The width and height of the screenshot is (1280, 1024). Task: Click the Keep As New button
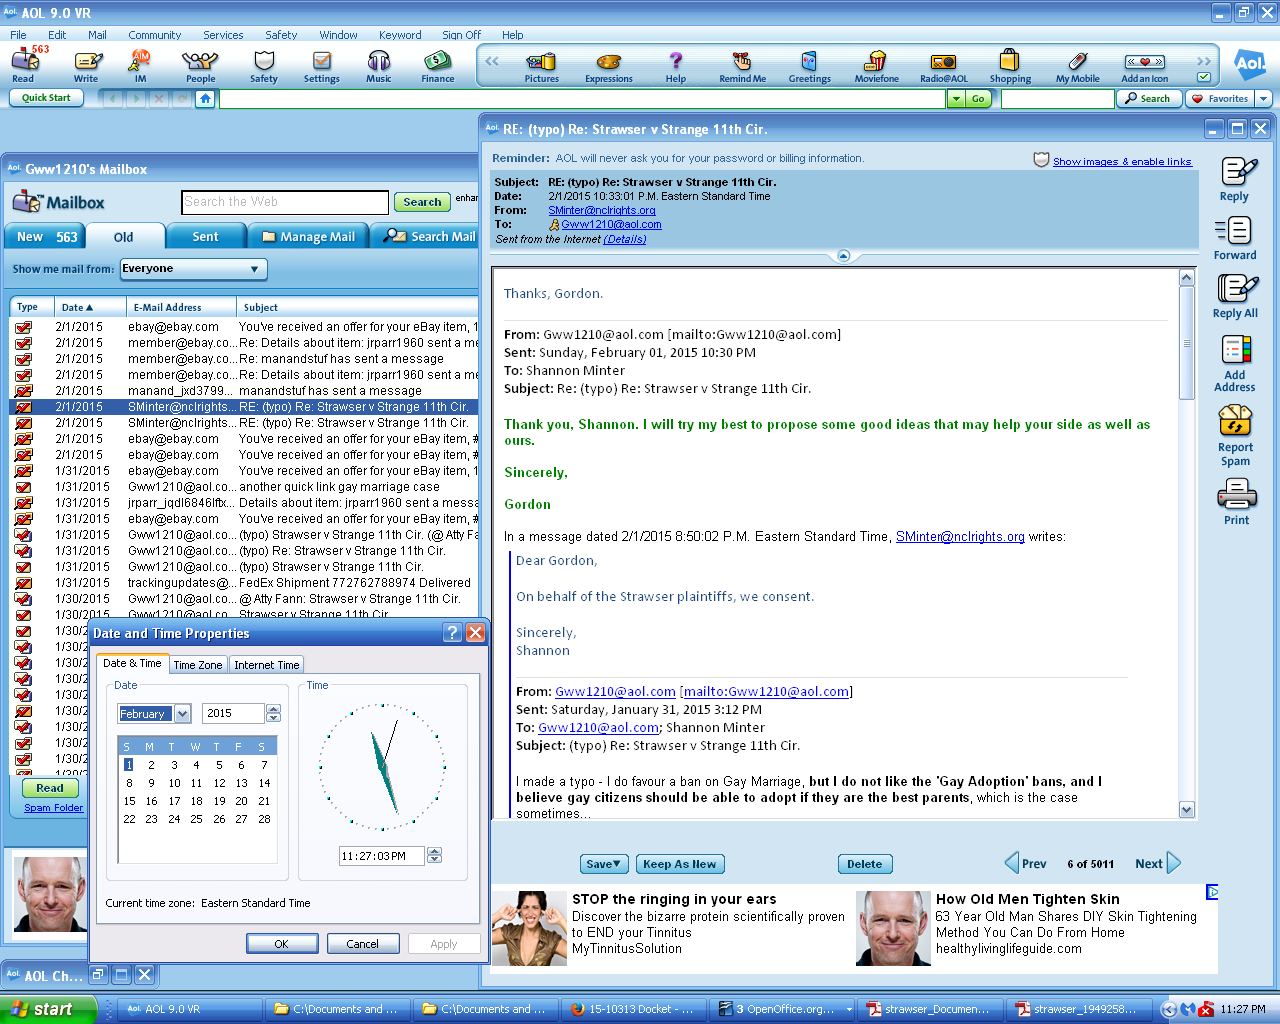click(x=680, y=864)
